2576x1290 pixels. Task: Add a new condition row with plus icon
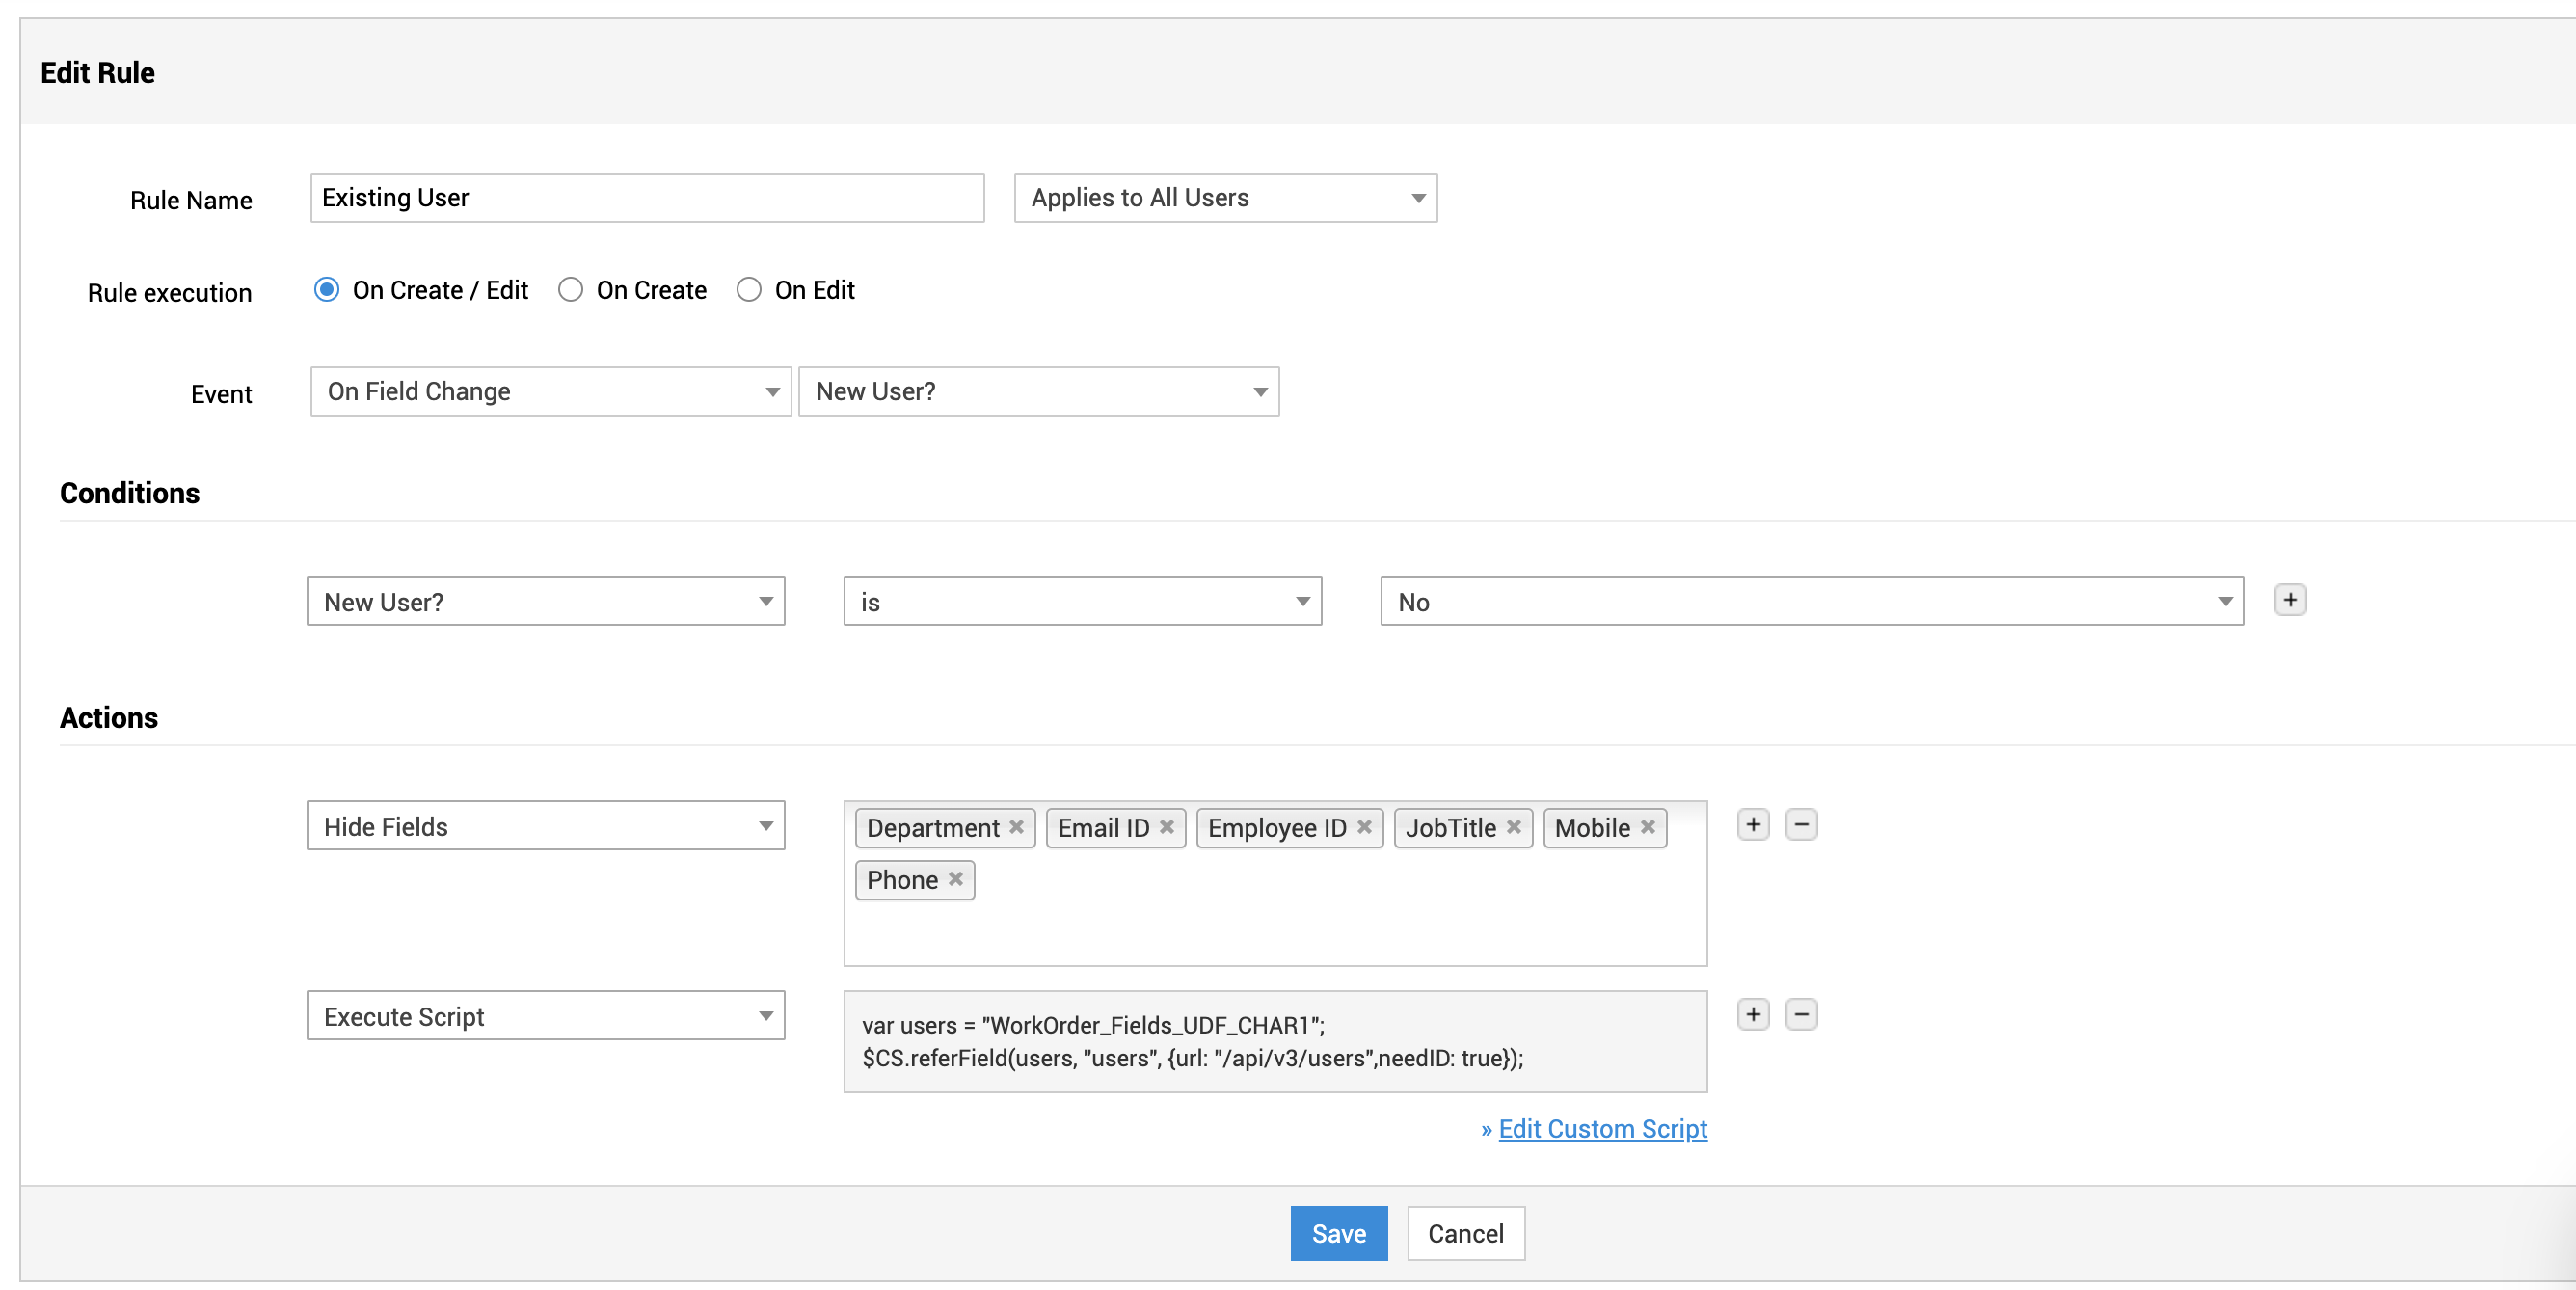point(2289,600)
